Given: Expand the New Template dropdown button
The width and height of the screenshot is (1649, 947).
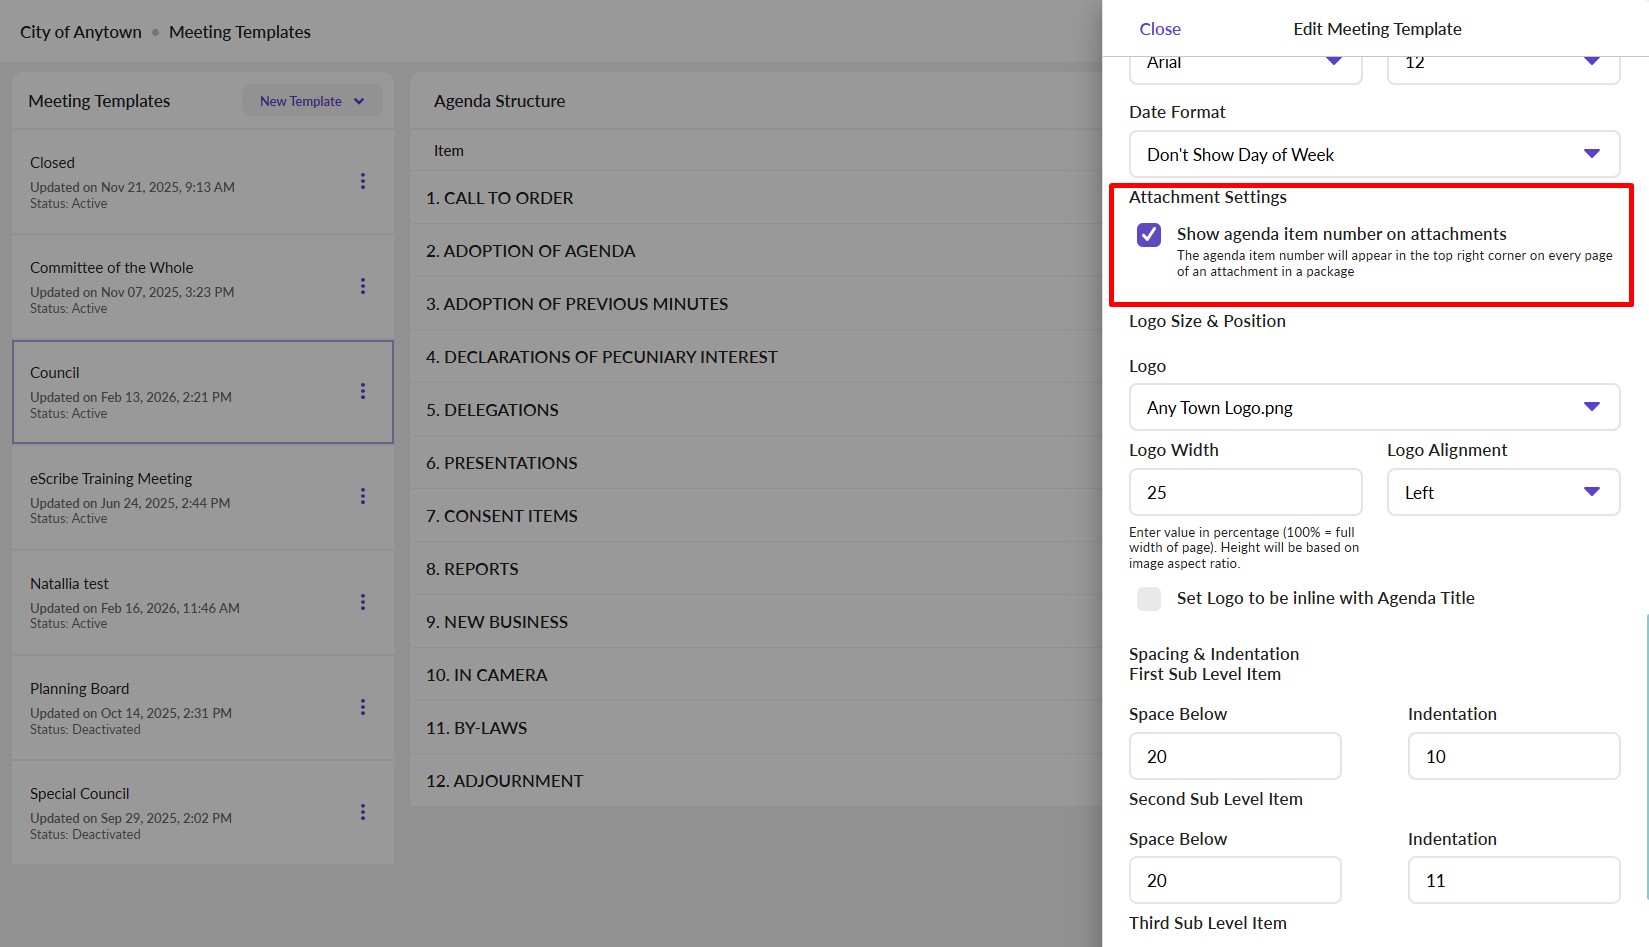Looking at the screenshot, I should tap(312, 101).
